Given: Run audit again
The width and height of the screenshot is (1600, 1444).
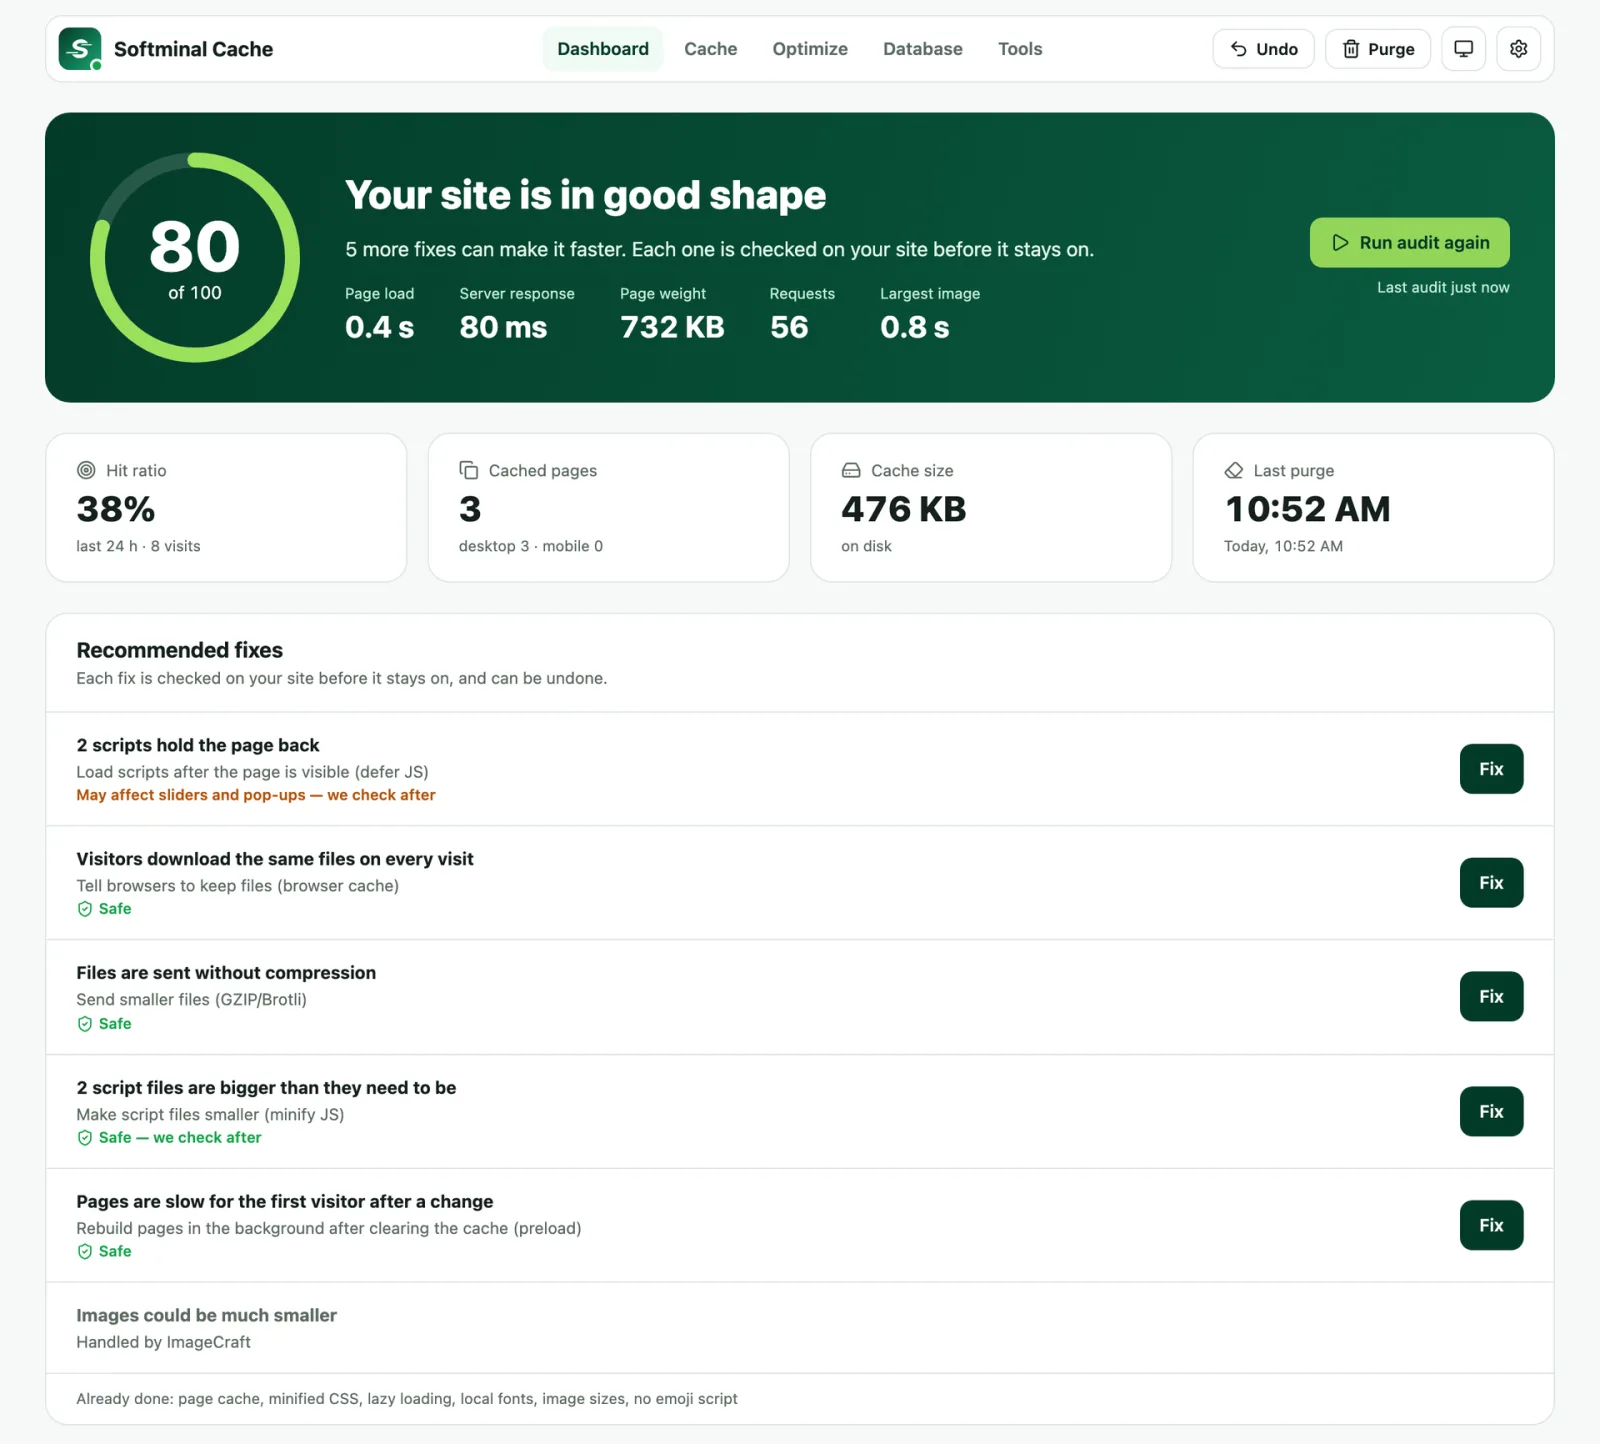Looking at the screenshot, I should click(x=1410, y=243).
